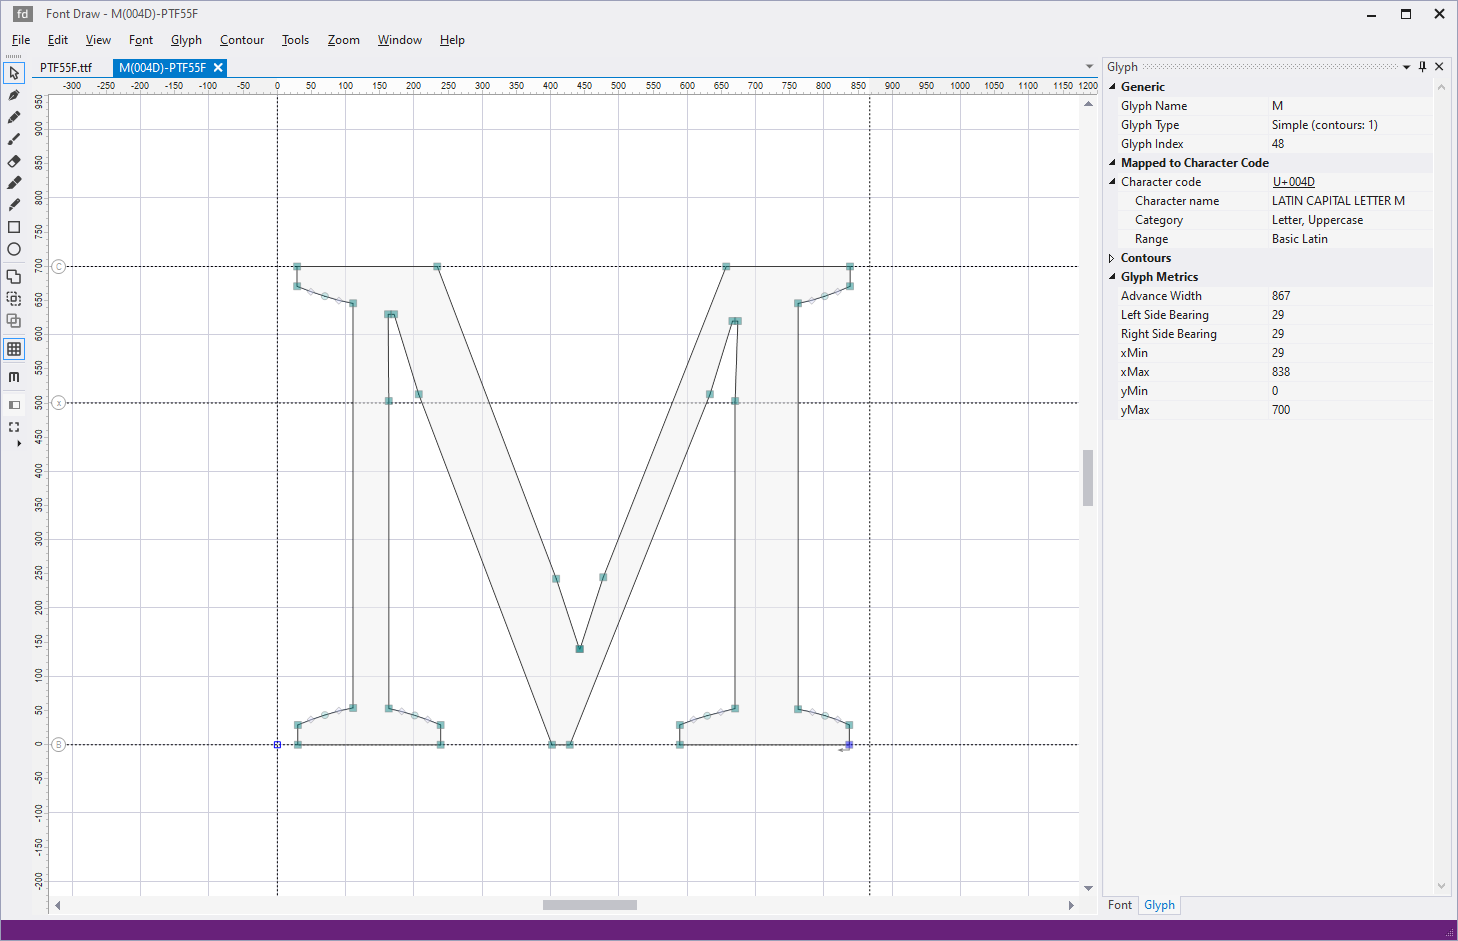Open the document tab list dropdown

coord(1090,67)
